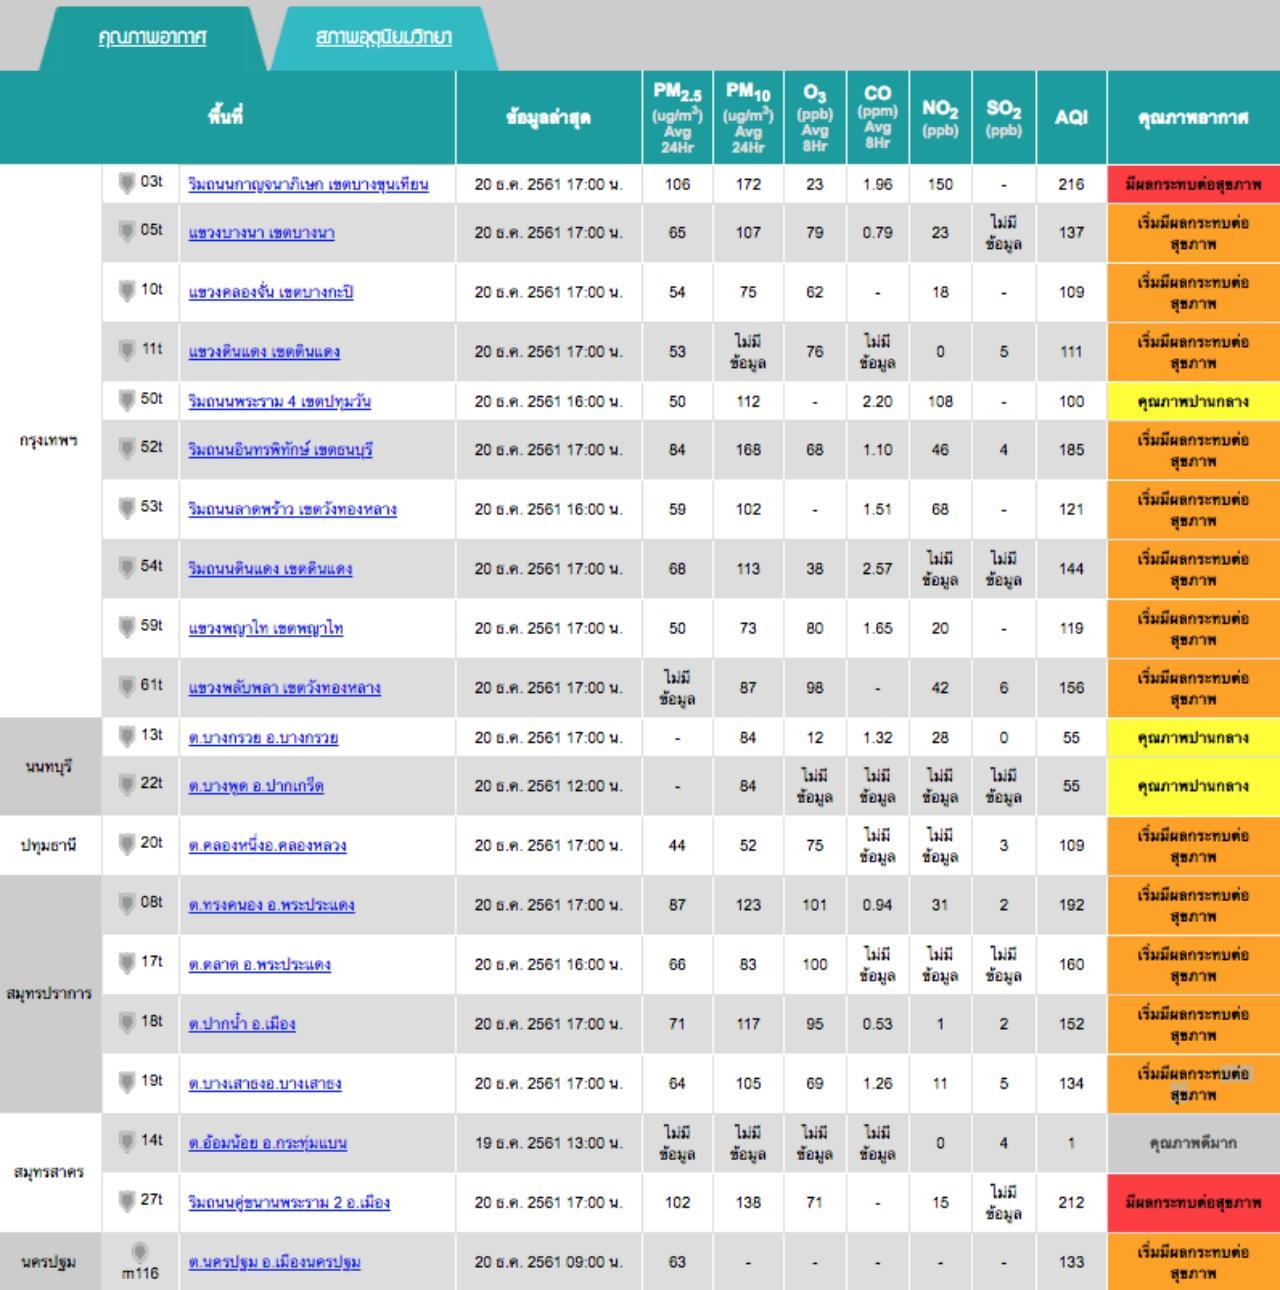Screen dimensions: 1280x1290
Task: Open the ต.บางกรวย อ.บางกรวย link
Action: 263,738
